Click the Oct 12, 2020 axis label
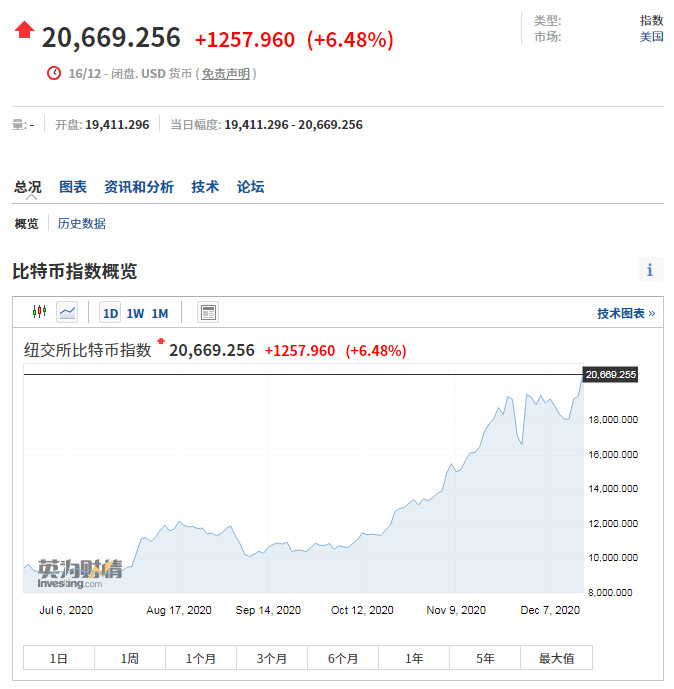This screenshot has width=674, height=689. tap(362, 610)
